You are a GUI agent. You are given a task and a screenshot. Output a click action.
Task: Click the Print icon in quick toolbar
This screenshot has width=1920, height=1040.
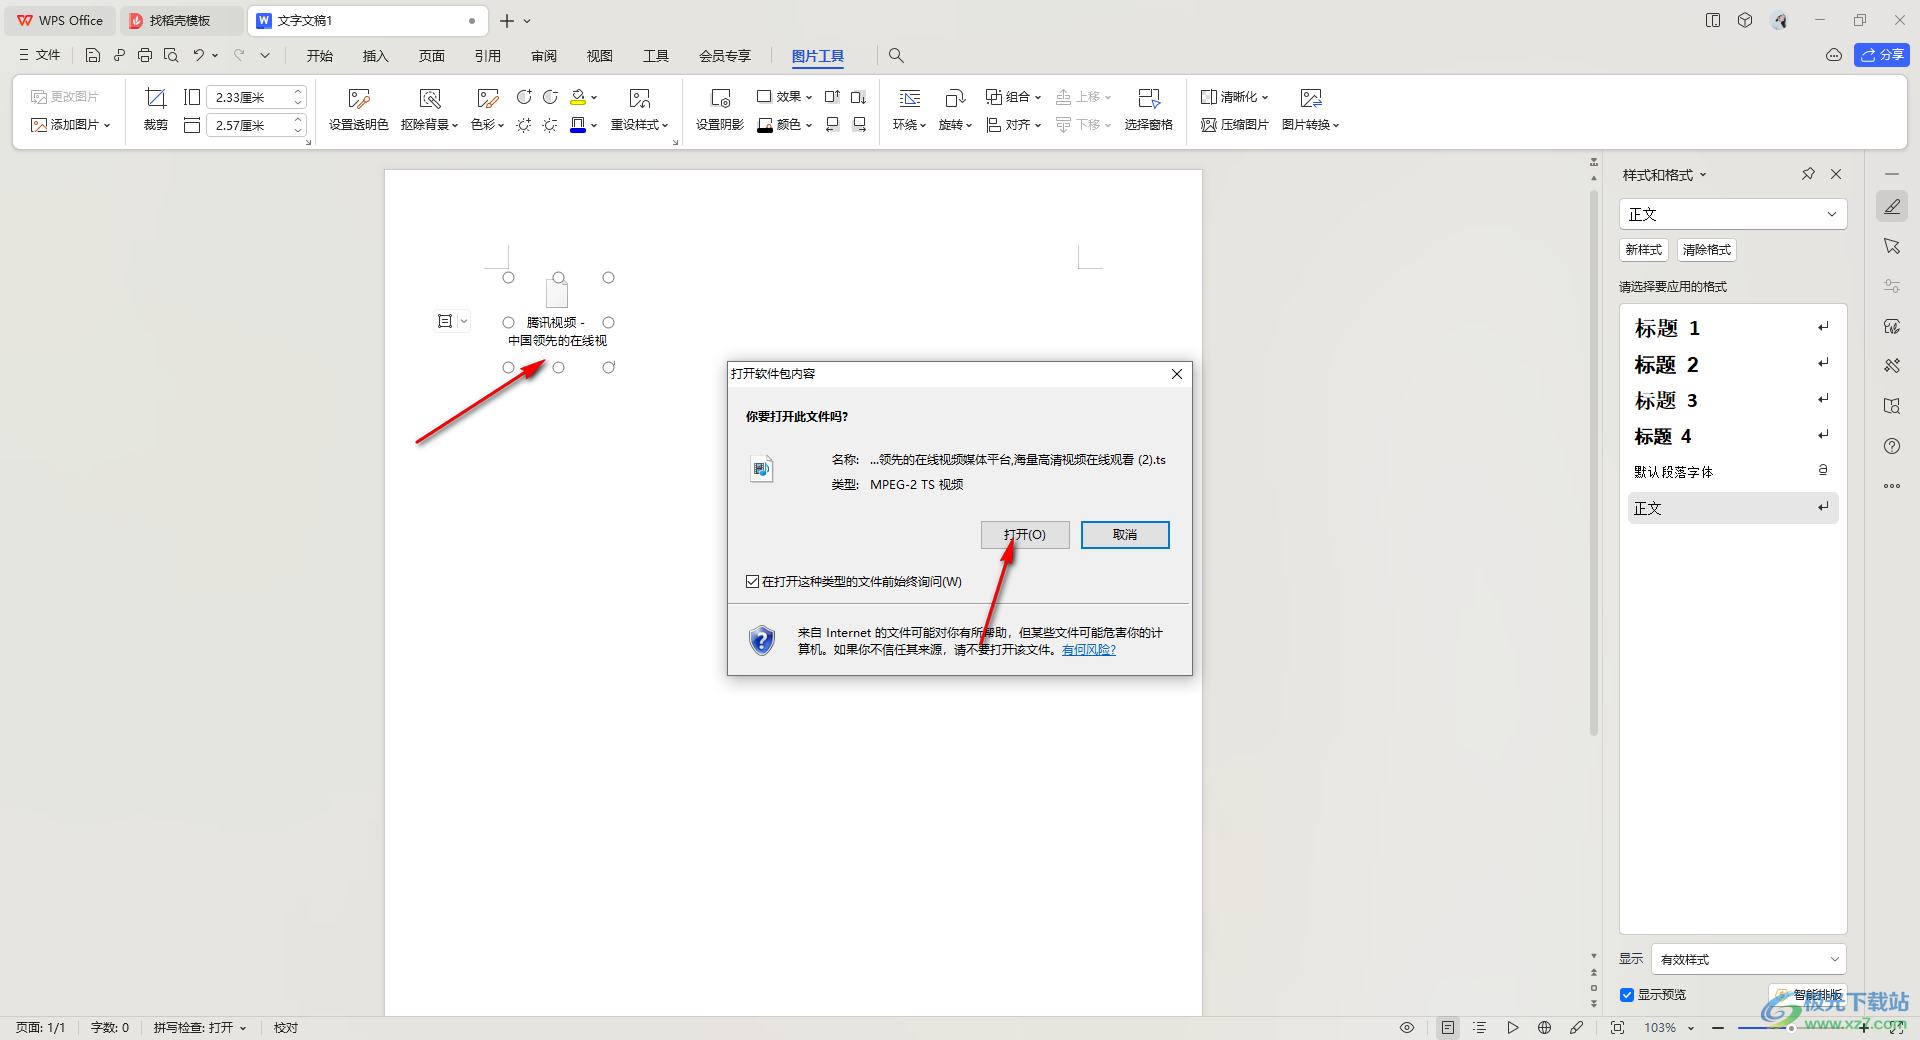145,56
